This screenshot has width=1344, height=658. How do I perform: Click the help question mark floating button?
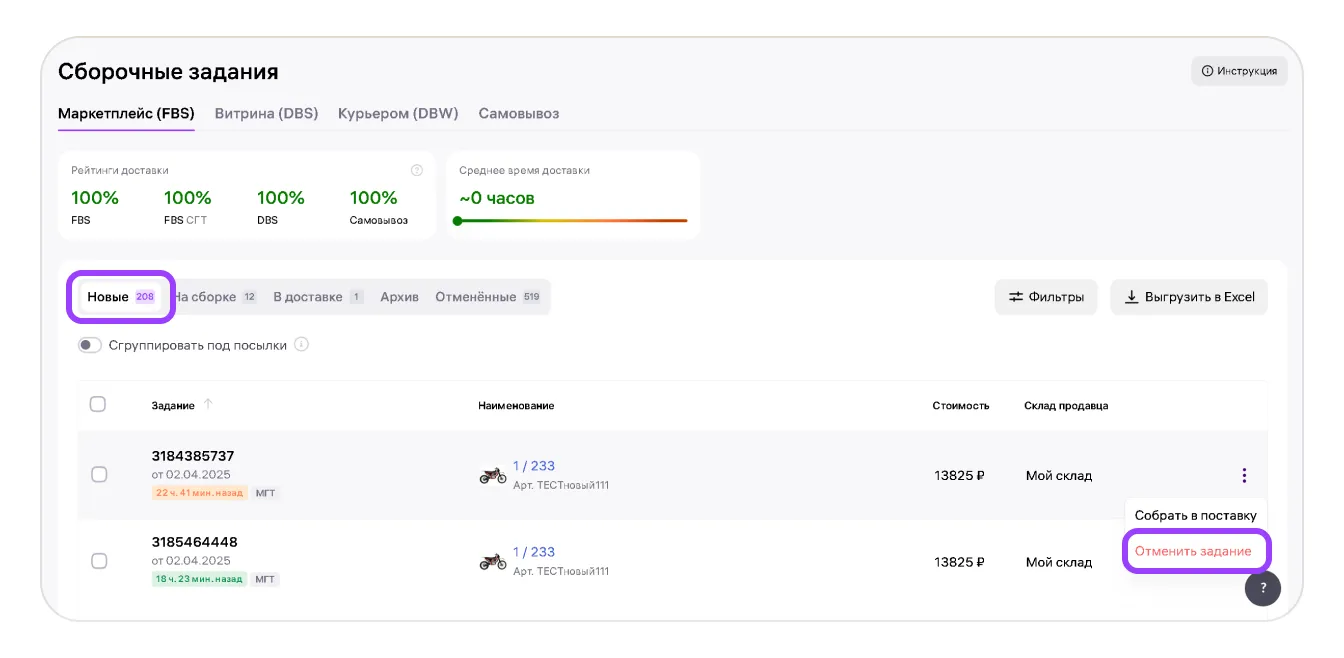(1262, 588)
